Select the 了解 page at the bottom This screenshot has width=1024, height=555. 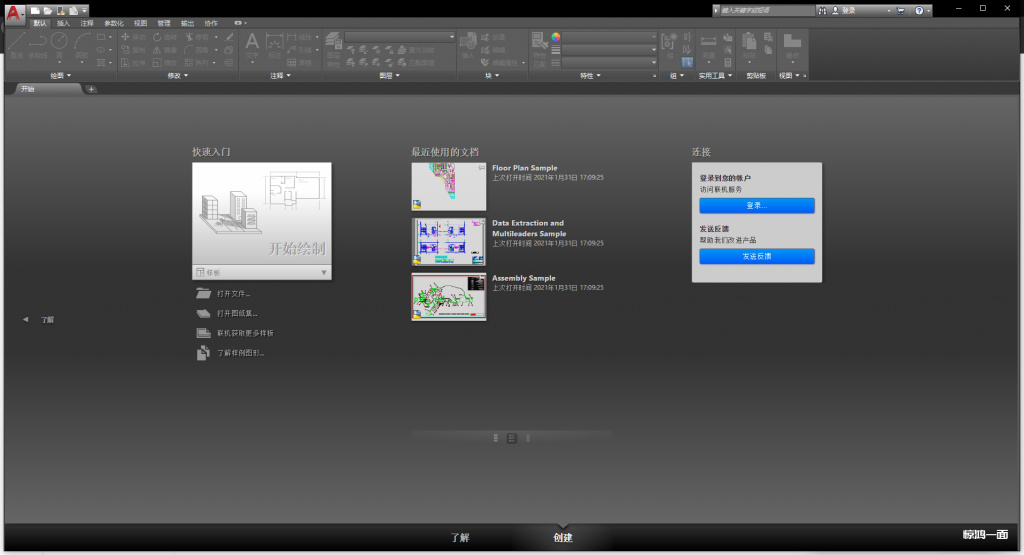coord(459,537)
